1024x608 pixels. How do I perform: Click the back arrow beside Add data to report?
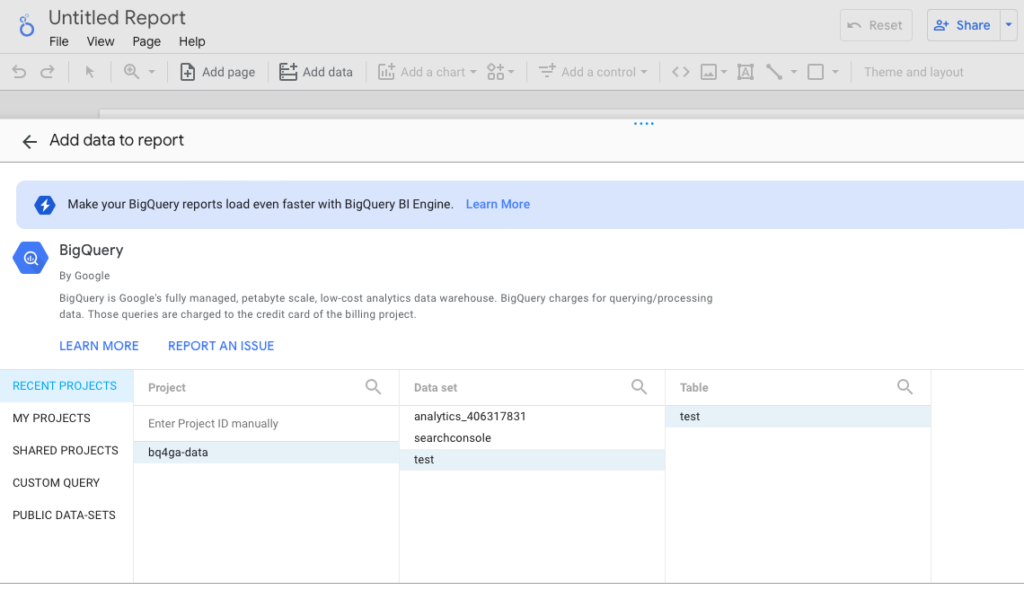pyautogui.click(x=29, y=141)
